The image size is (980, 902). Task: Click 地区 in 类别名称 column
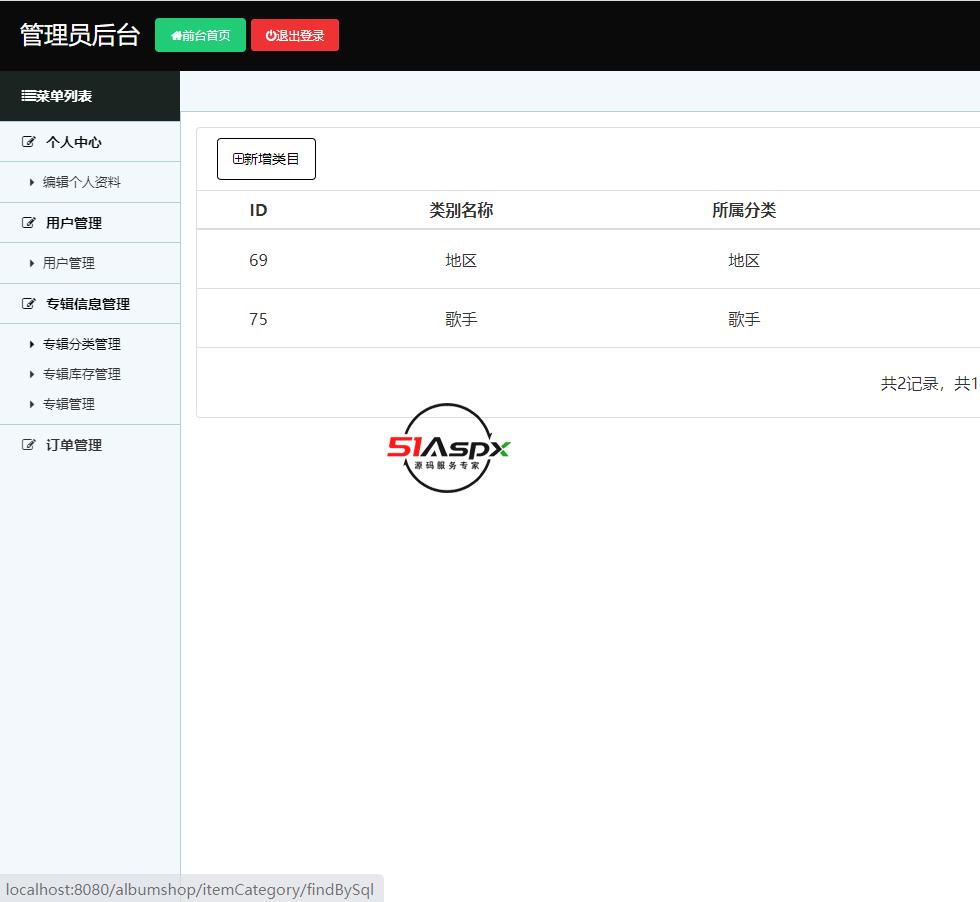461,261
